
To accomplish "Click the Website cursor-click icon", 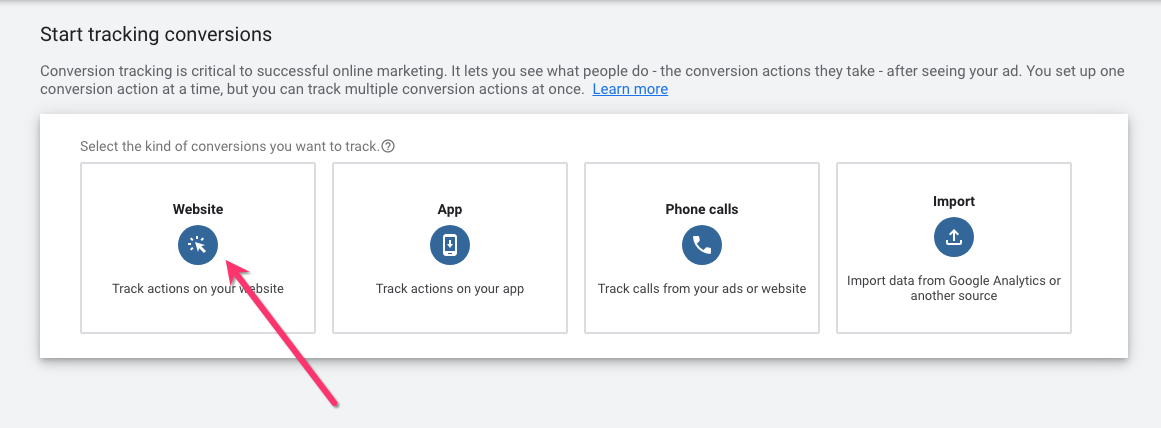I will [x=198, y=245].
